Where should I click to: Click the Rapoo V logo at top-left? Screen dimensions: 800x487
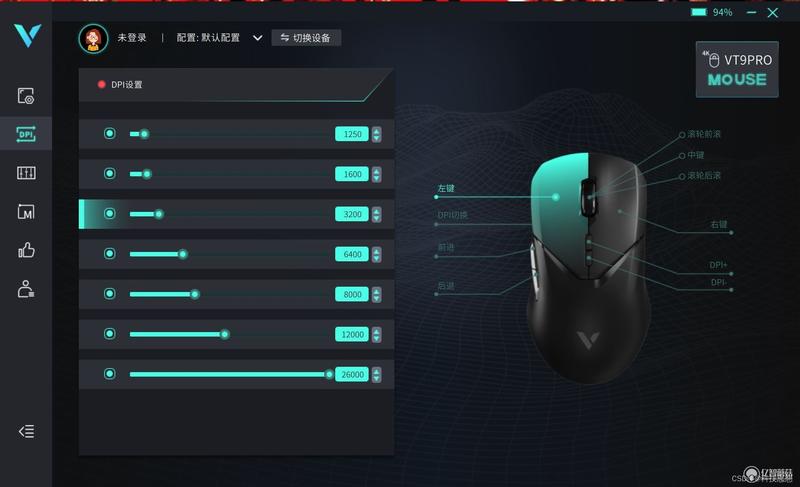[27, 35]
